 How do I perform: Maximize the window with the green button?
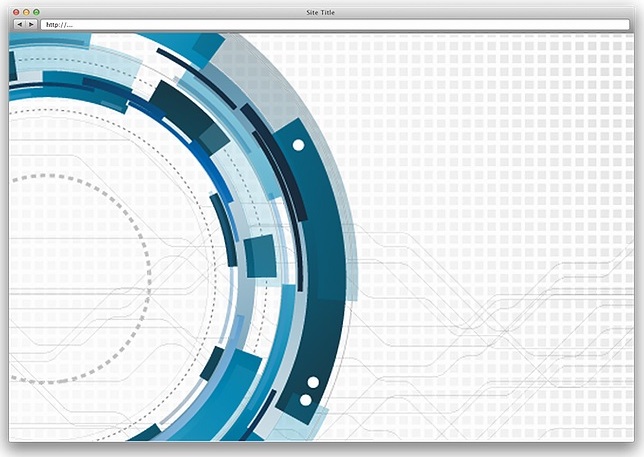pos(36,12)
